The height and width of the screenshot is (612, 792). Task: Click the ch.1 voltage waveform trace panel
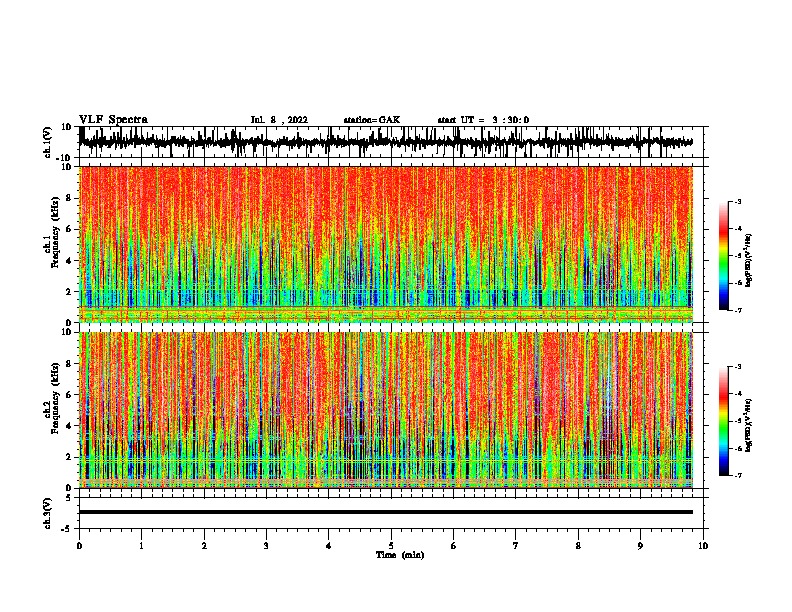click(391, 142)
